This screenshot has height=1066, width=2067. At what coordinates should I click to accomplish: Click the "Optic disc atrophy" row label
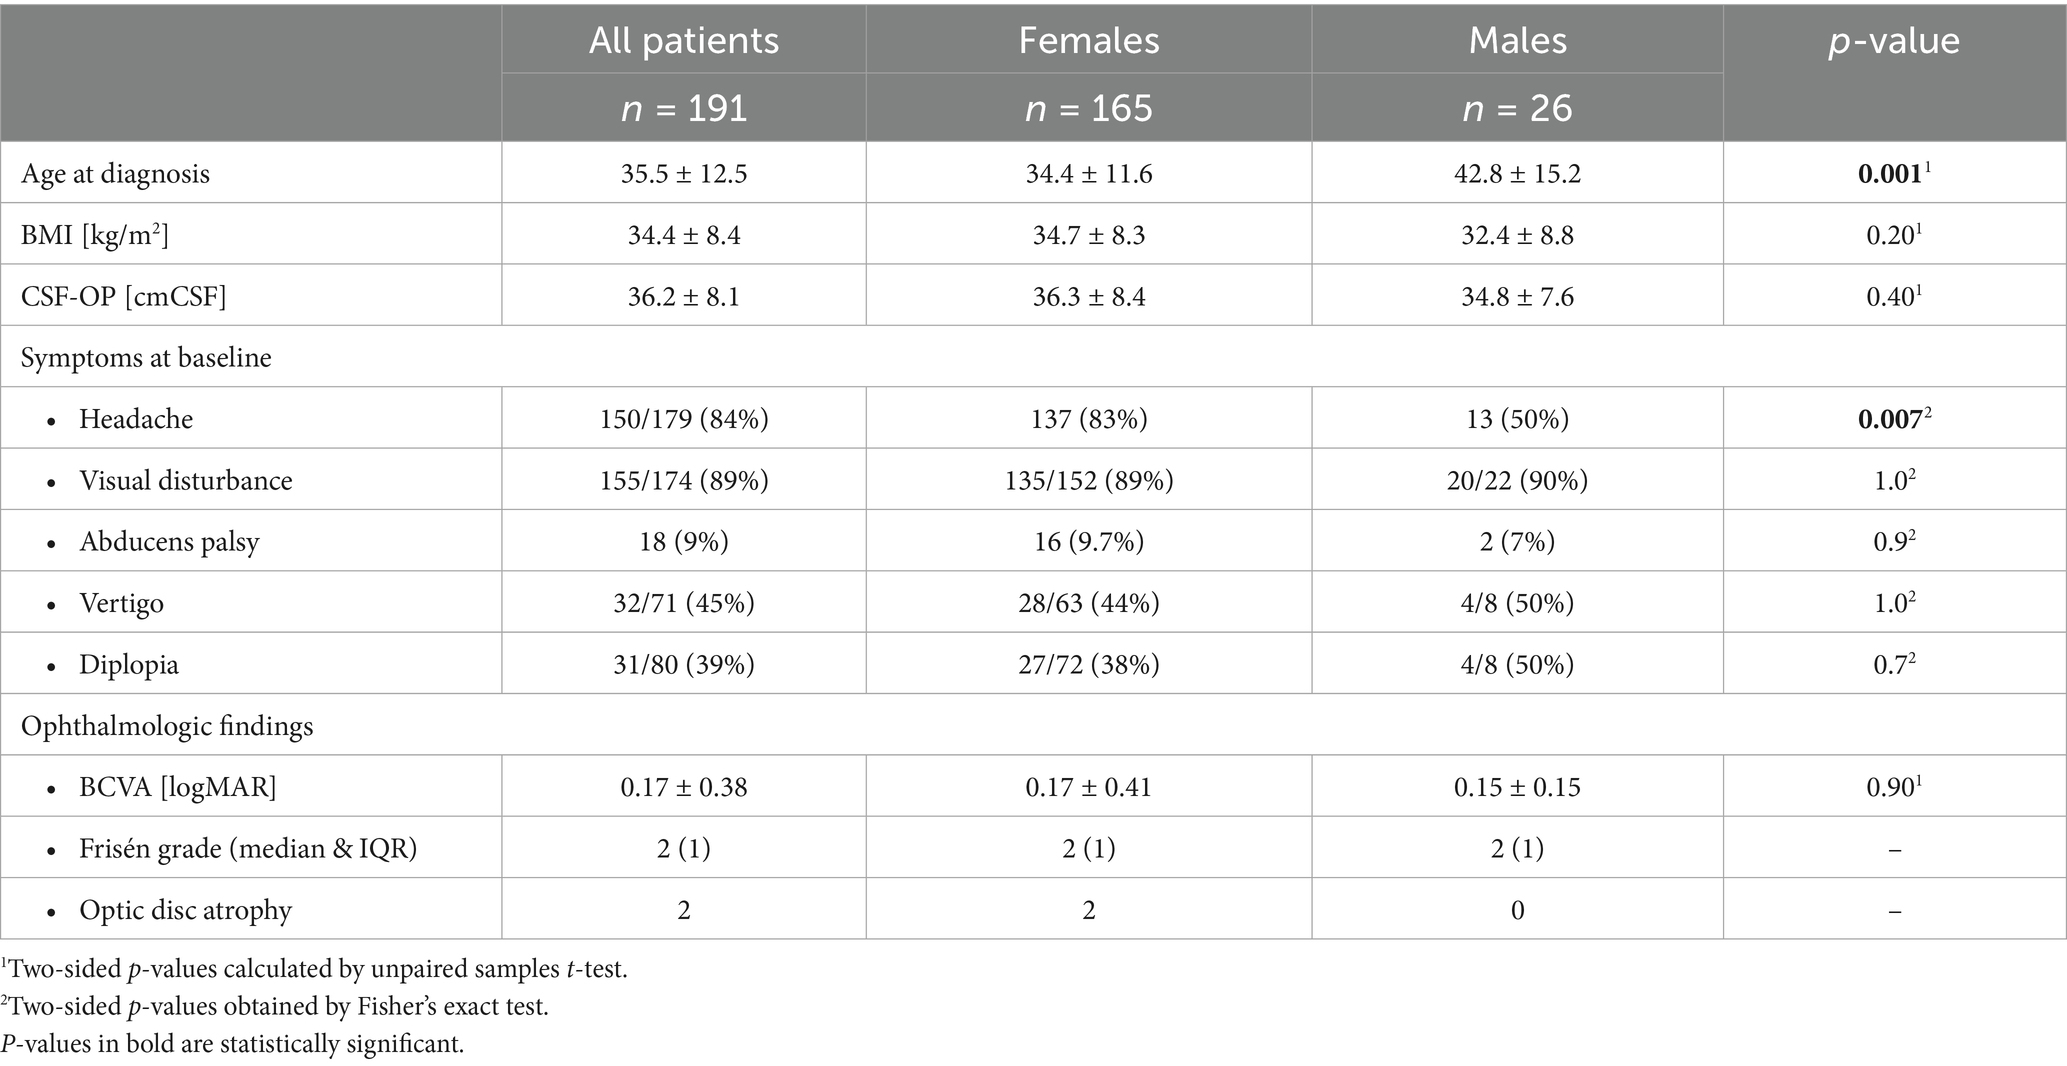(x=186, y=910)
